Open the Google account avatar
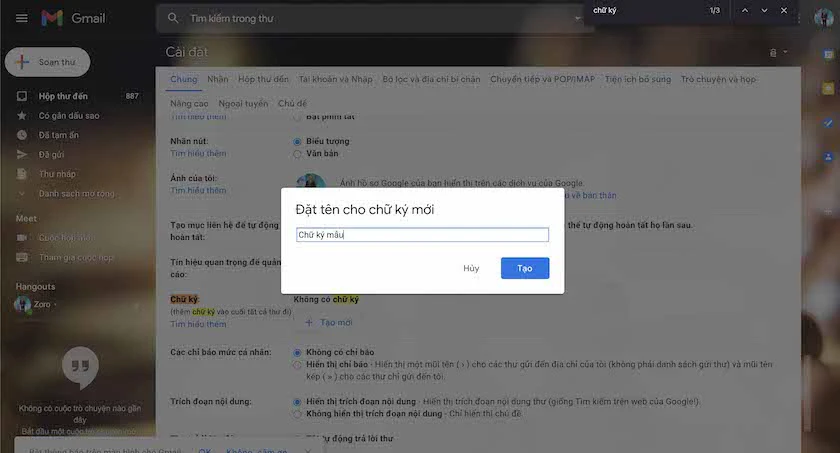This screenshot has width=840, height=453. coord(823,18)
